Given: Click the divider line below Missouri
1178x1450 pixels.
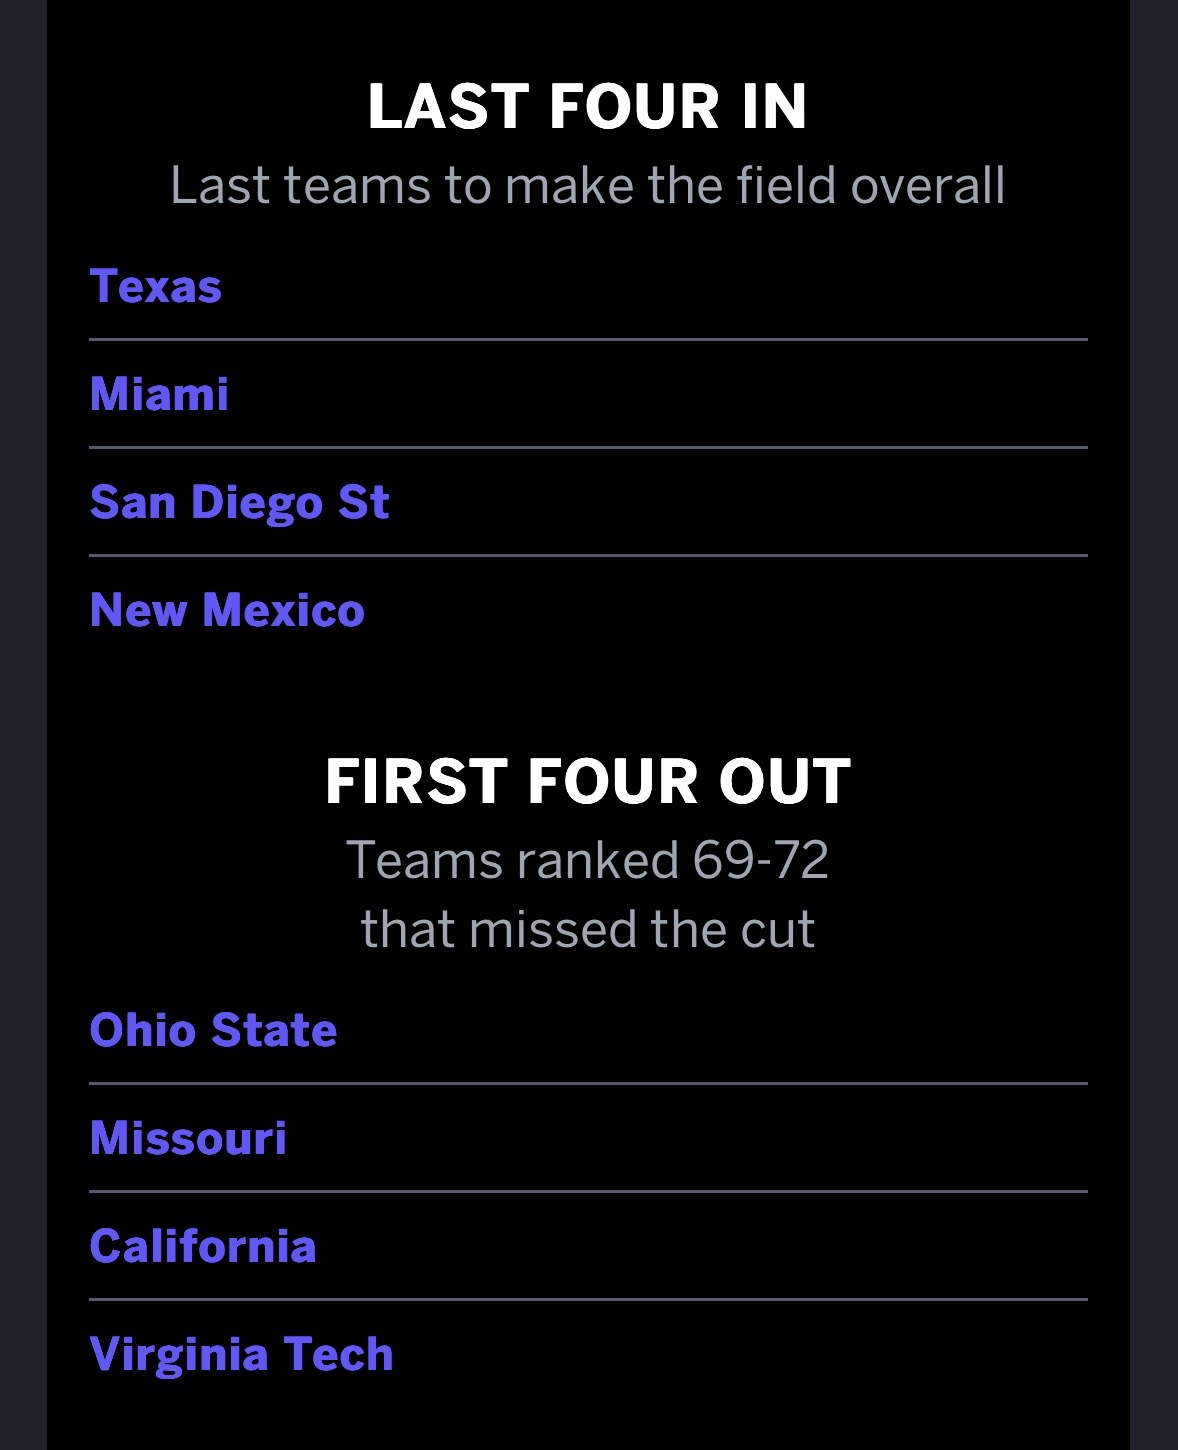Looking at the screenshot, I should [x=588, y=1191].
